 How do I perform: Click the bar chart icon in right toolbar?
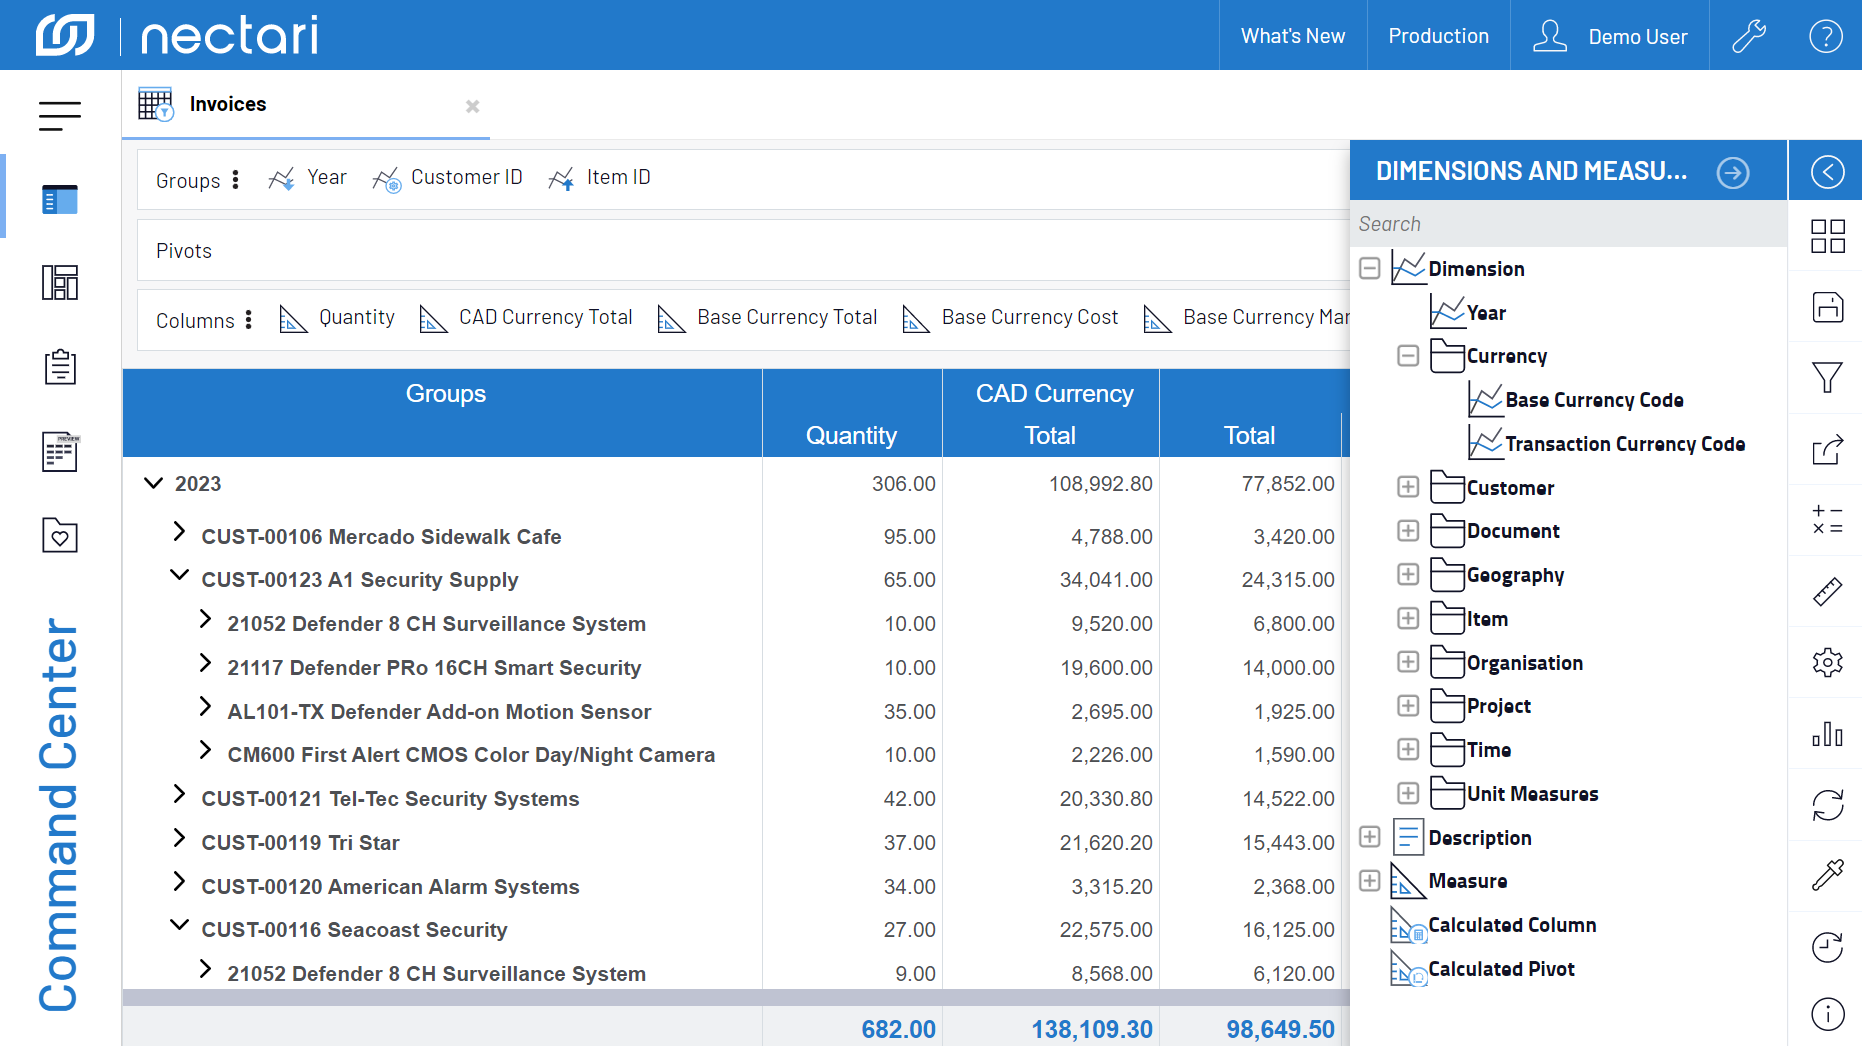[x=1827, y=734]
